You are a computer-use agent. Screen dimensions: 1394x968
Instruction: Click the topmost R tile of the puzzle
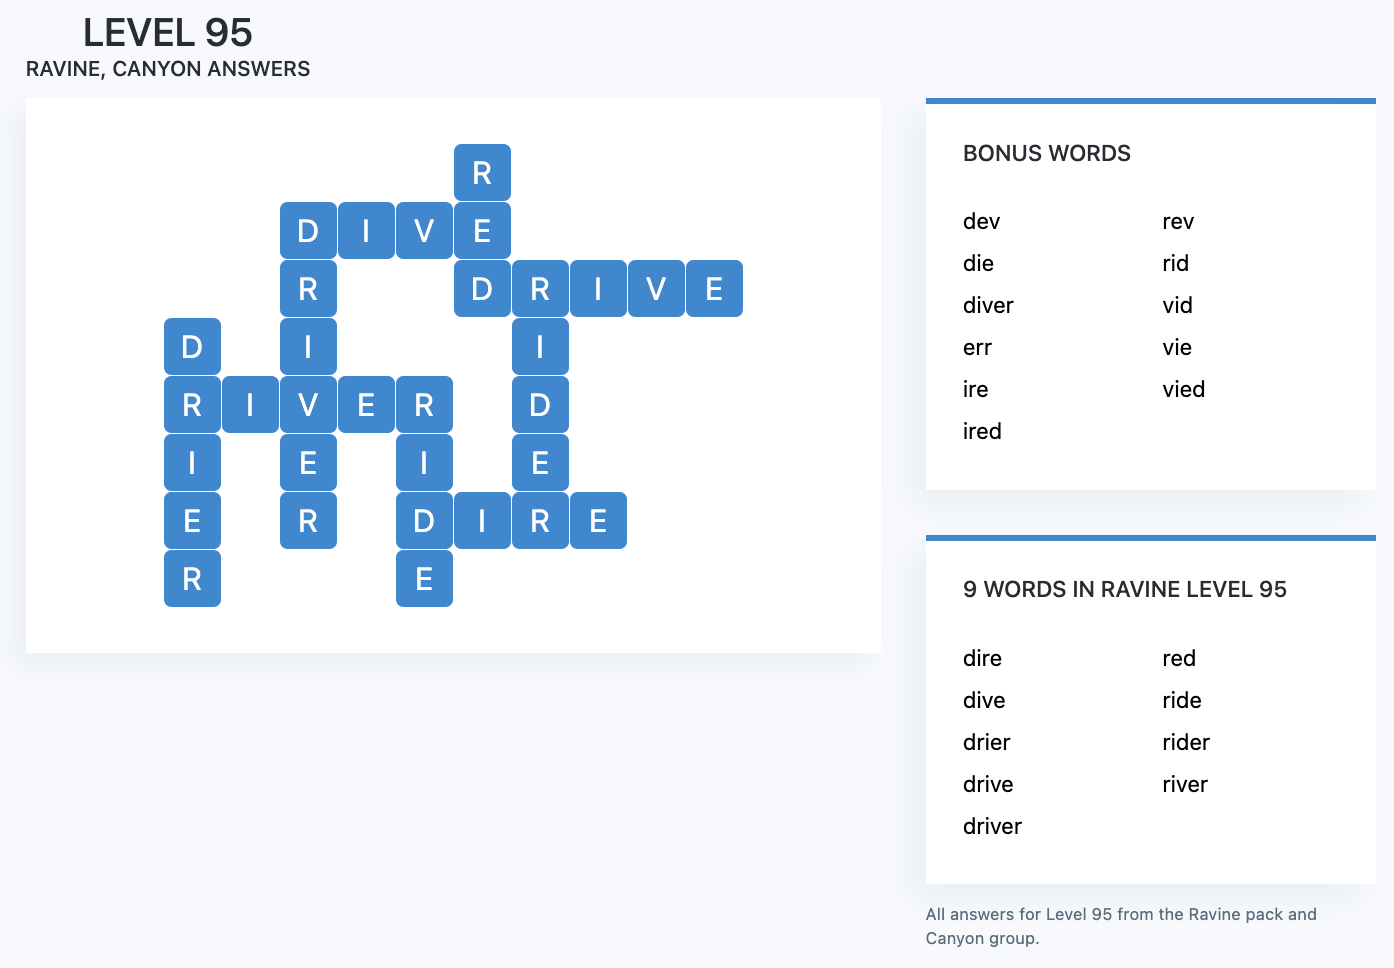tap(482, 173)
